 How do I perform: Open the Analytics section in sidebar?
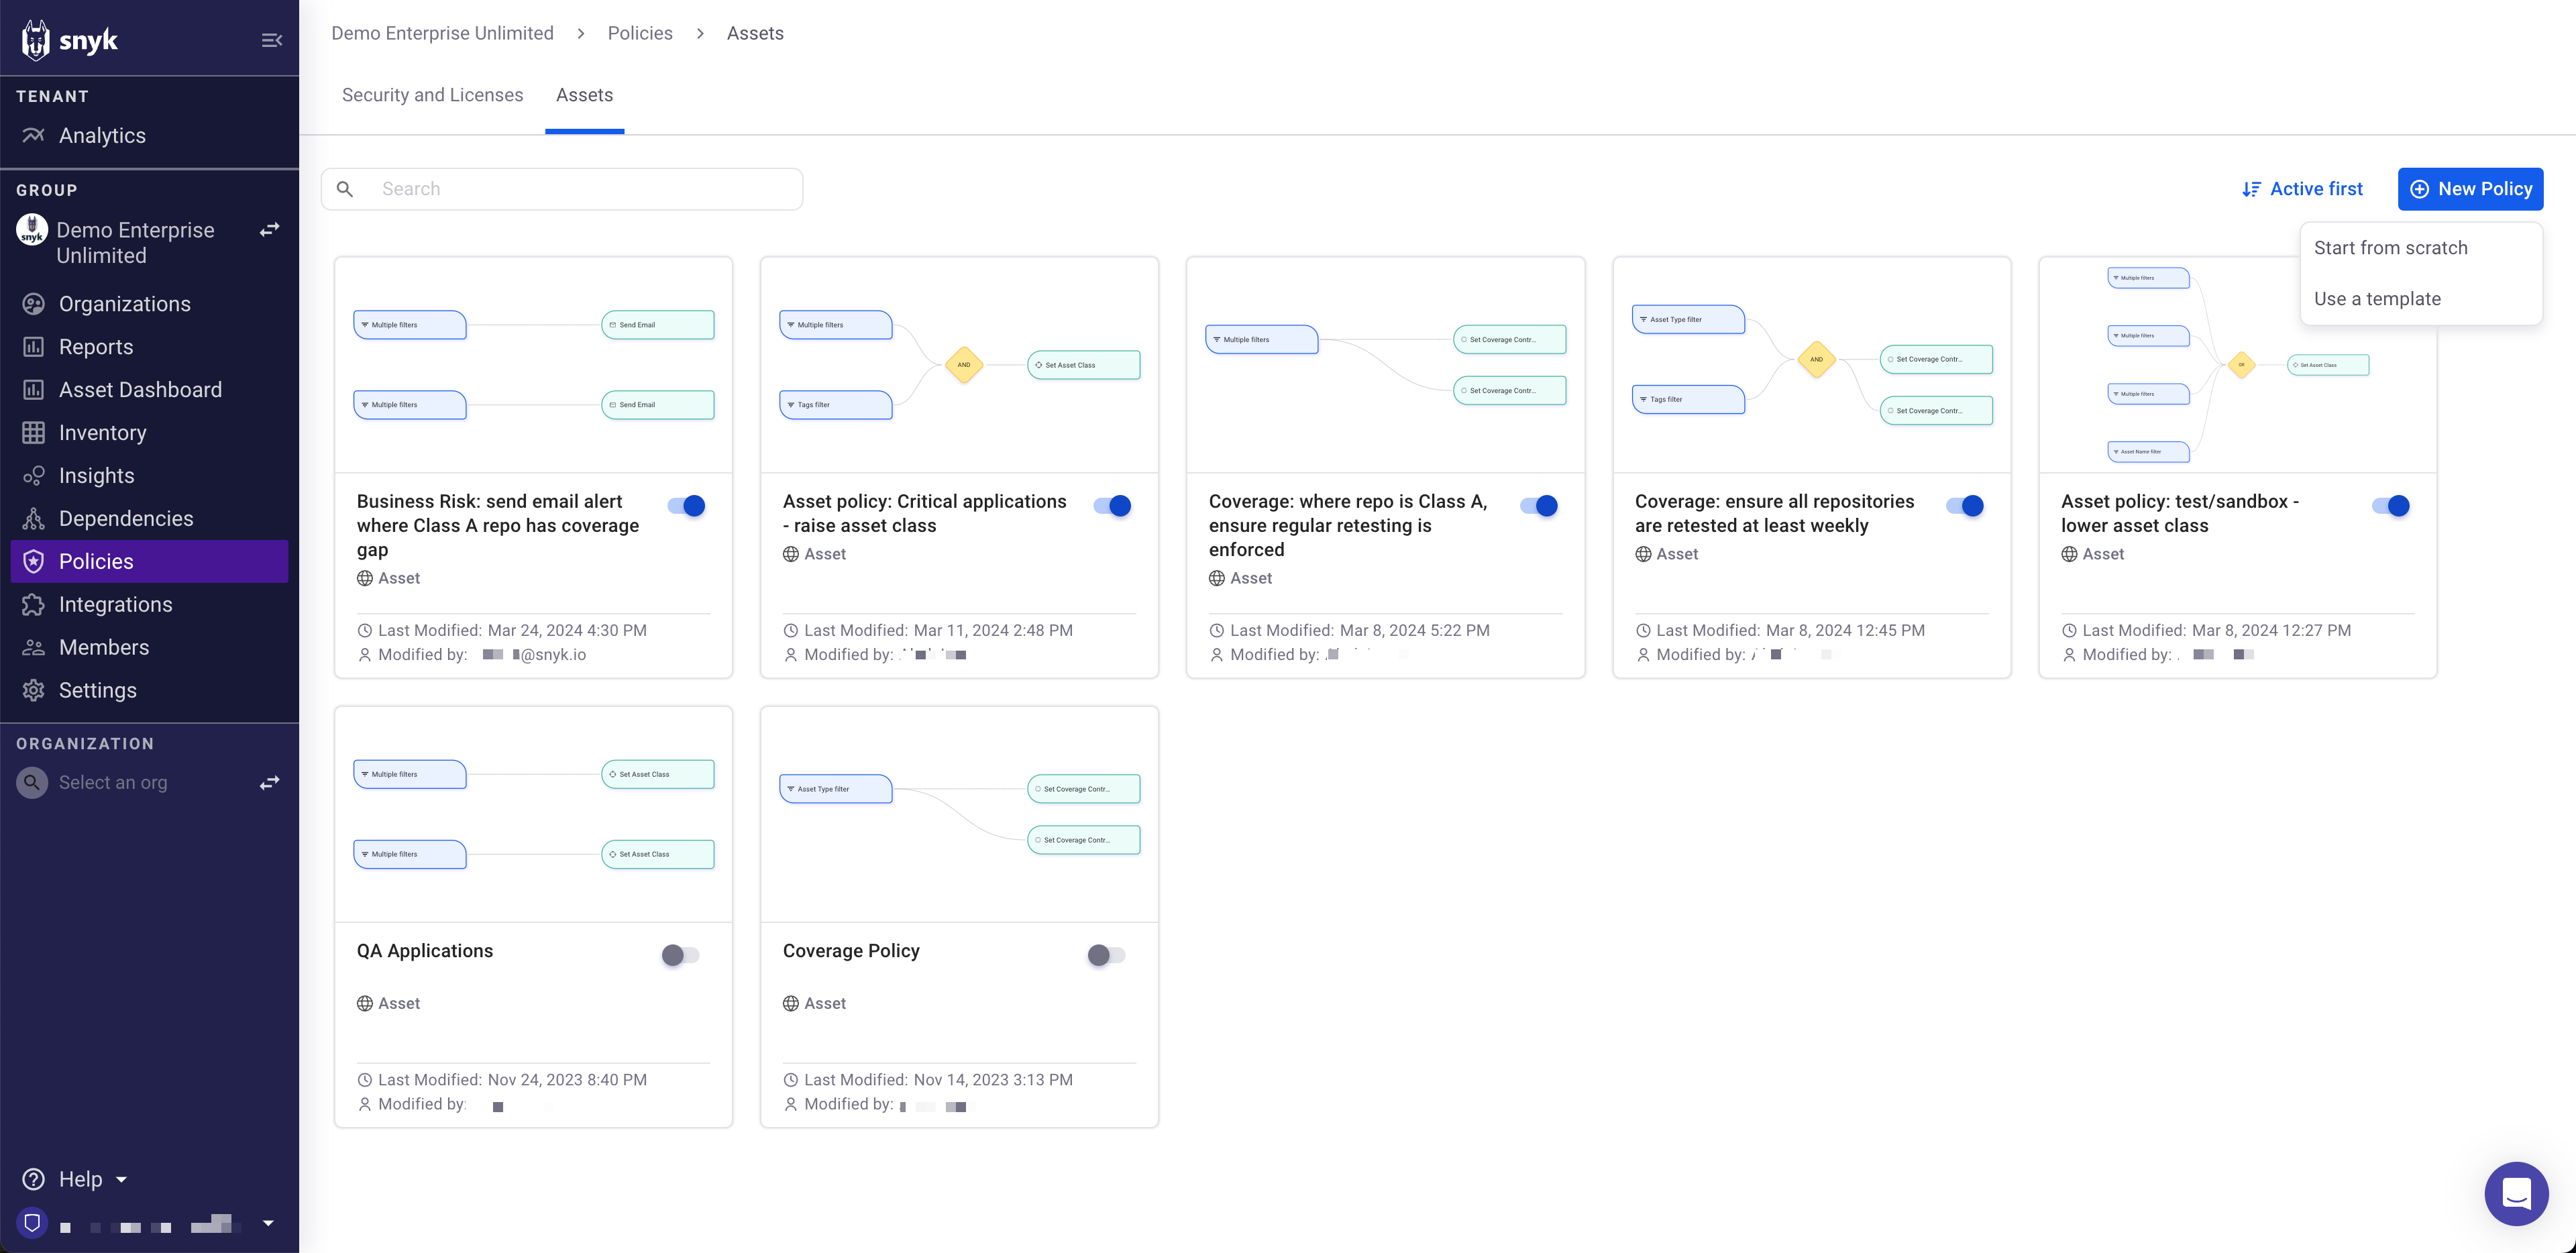[x=100, y=135]
